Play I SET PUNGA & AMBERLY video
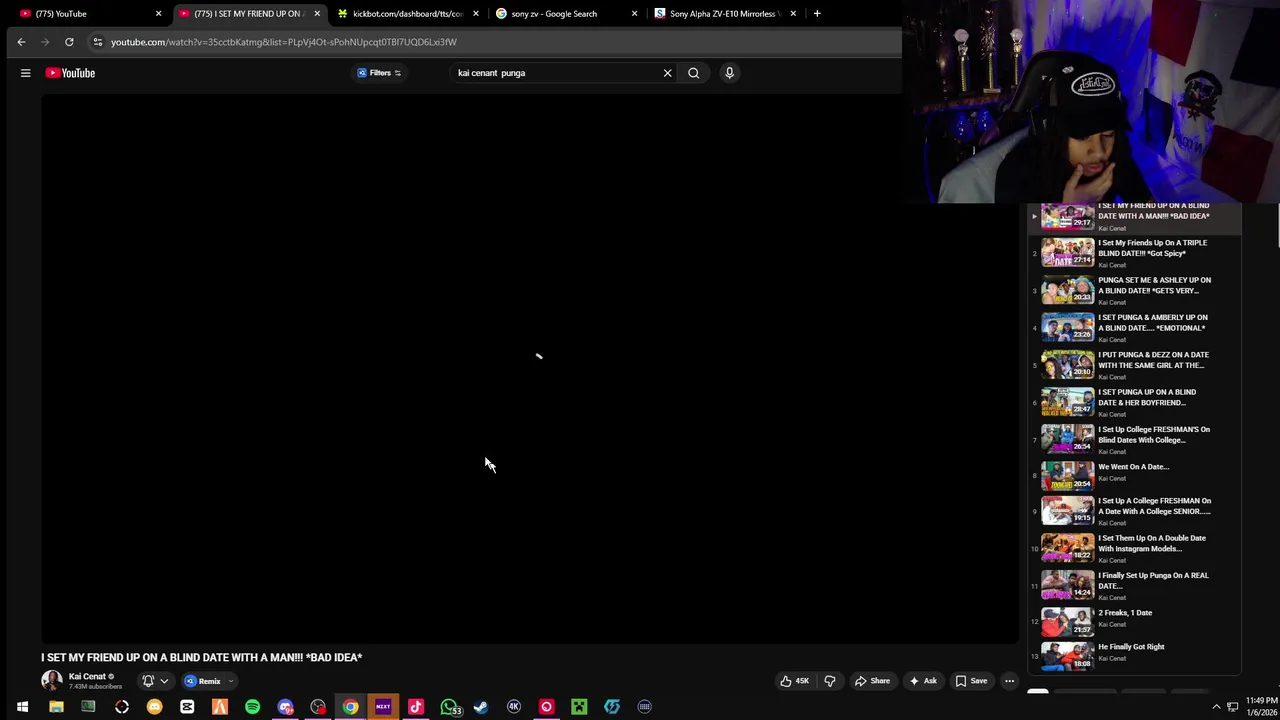Viewport: 1280px width, 720px height. tap(1135, 327)
